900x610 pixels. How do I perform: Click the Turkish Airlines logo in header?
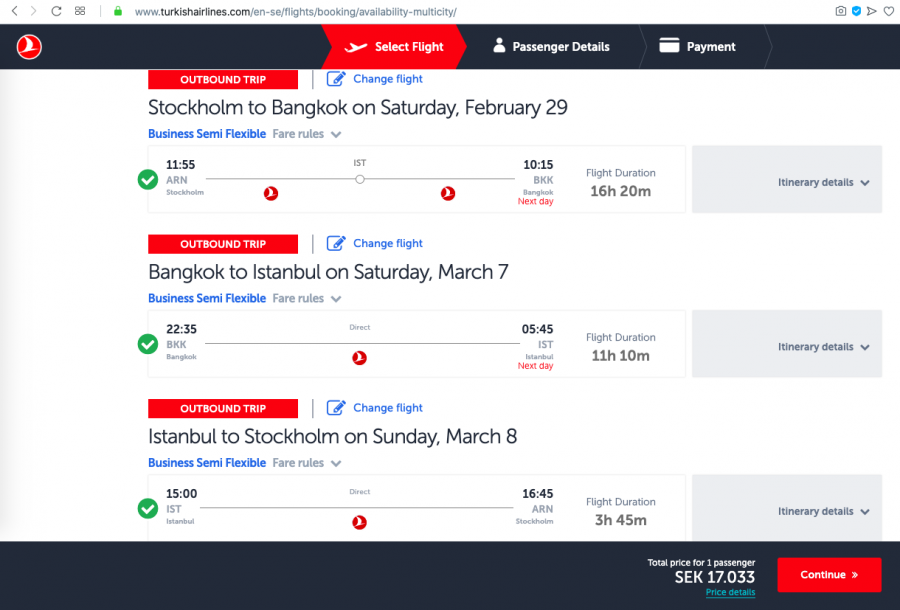29,46
